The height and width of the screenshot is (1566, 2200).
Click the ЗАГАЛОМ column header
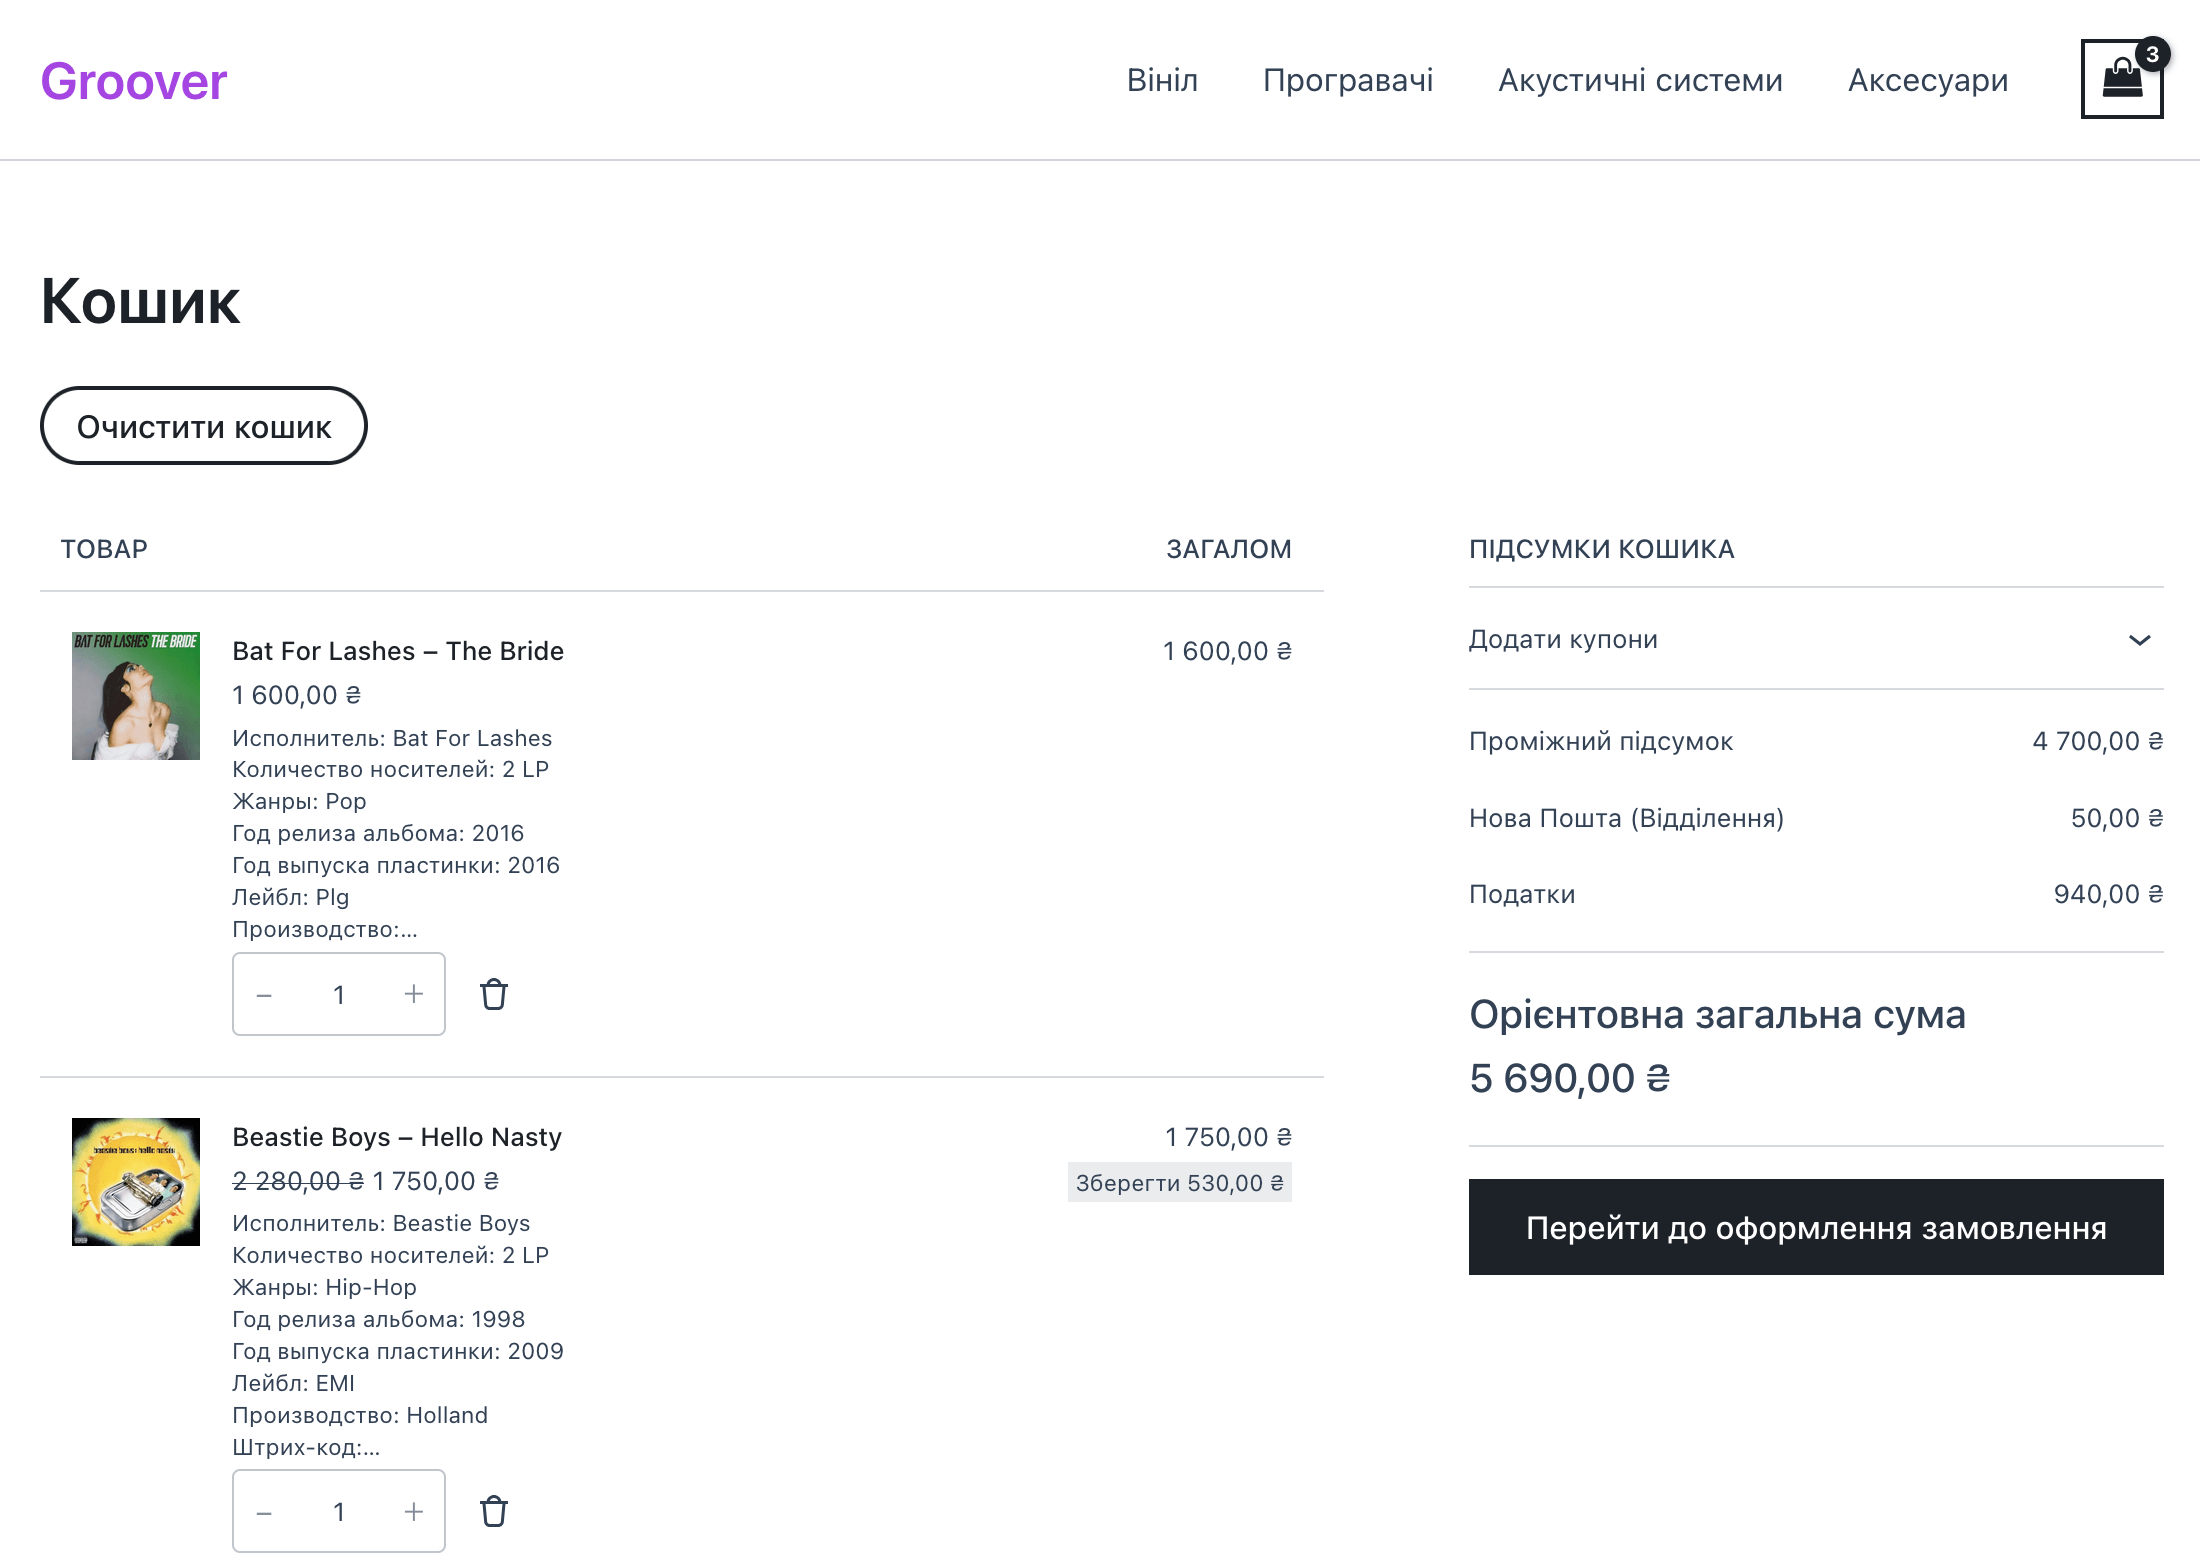click(1229, 549)
